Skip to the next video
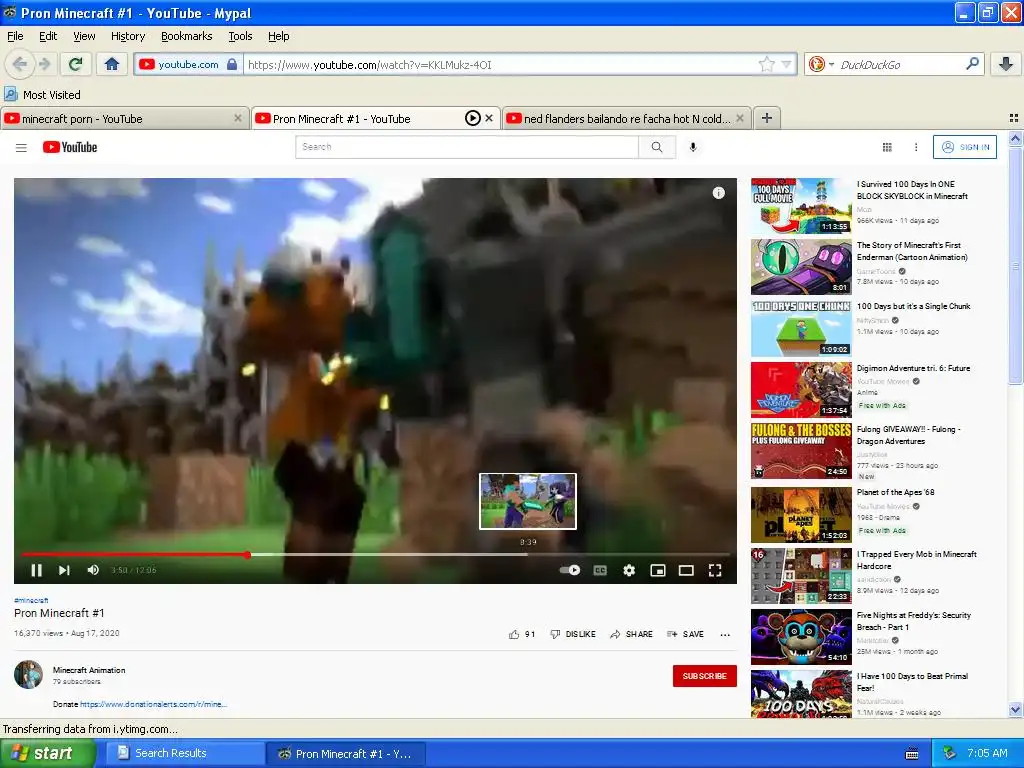 (64, 570)
